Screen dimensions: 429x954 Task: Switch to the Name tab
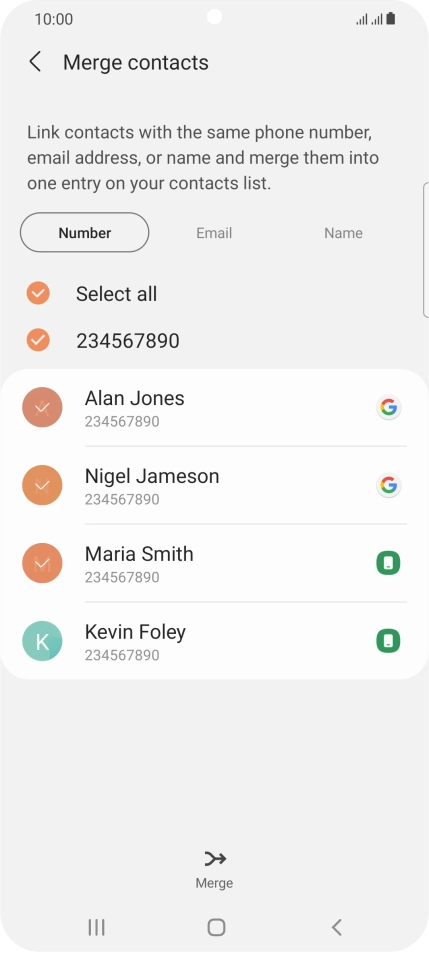point(343,233)
